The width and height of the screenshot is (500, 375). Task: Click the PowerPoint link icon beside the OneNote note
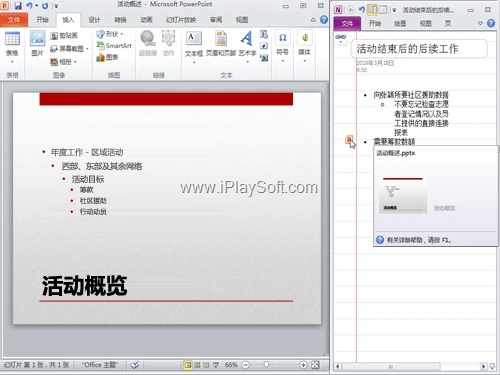[x=349, y=139]
